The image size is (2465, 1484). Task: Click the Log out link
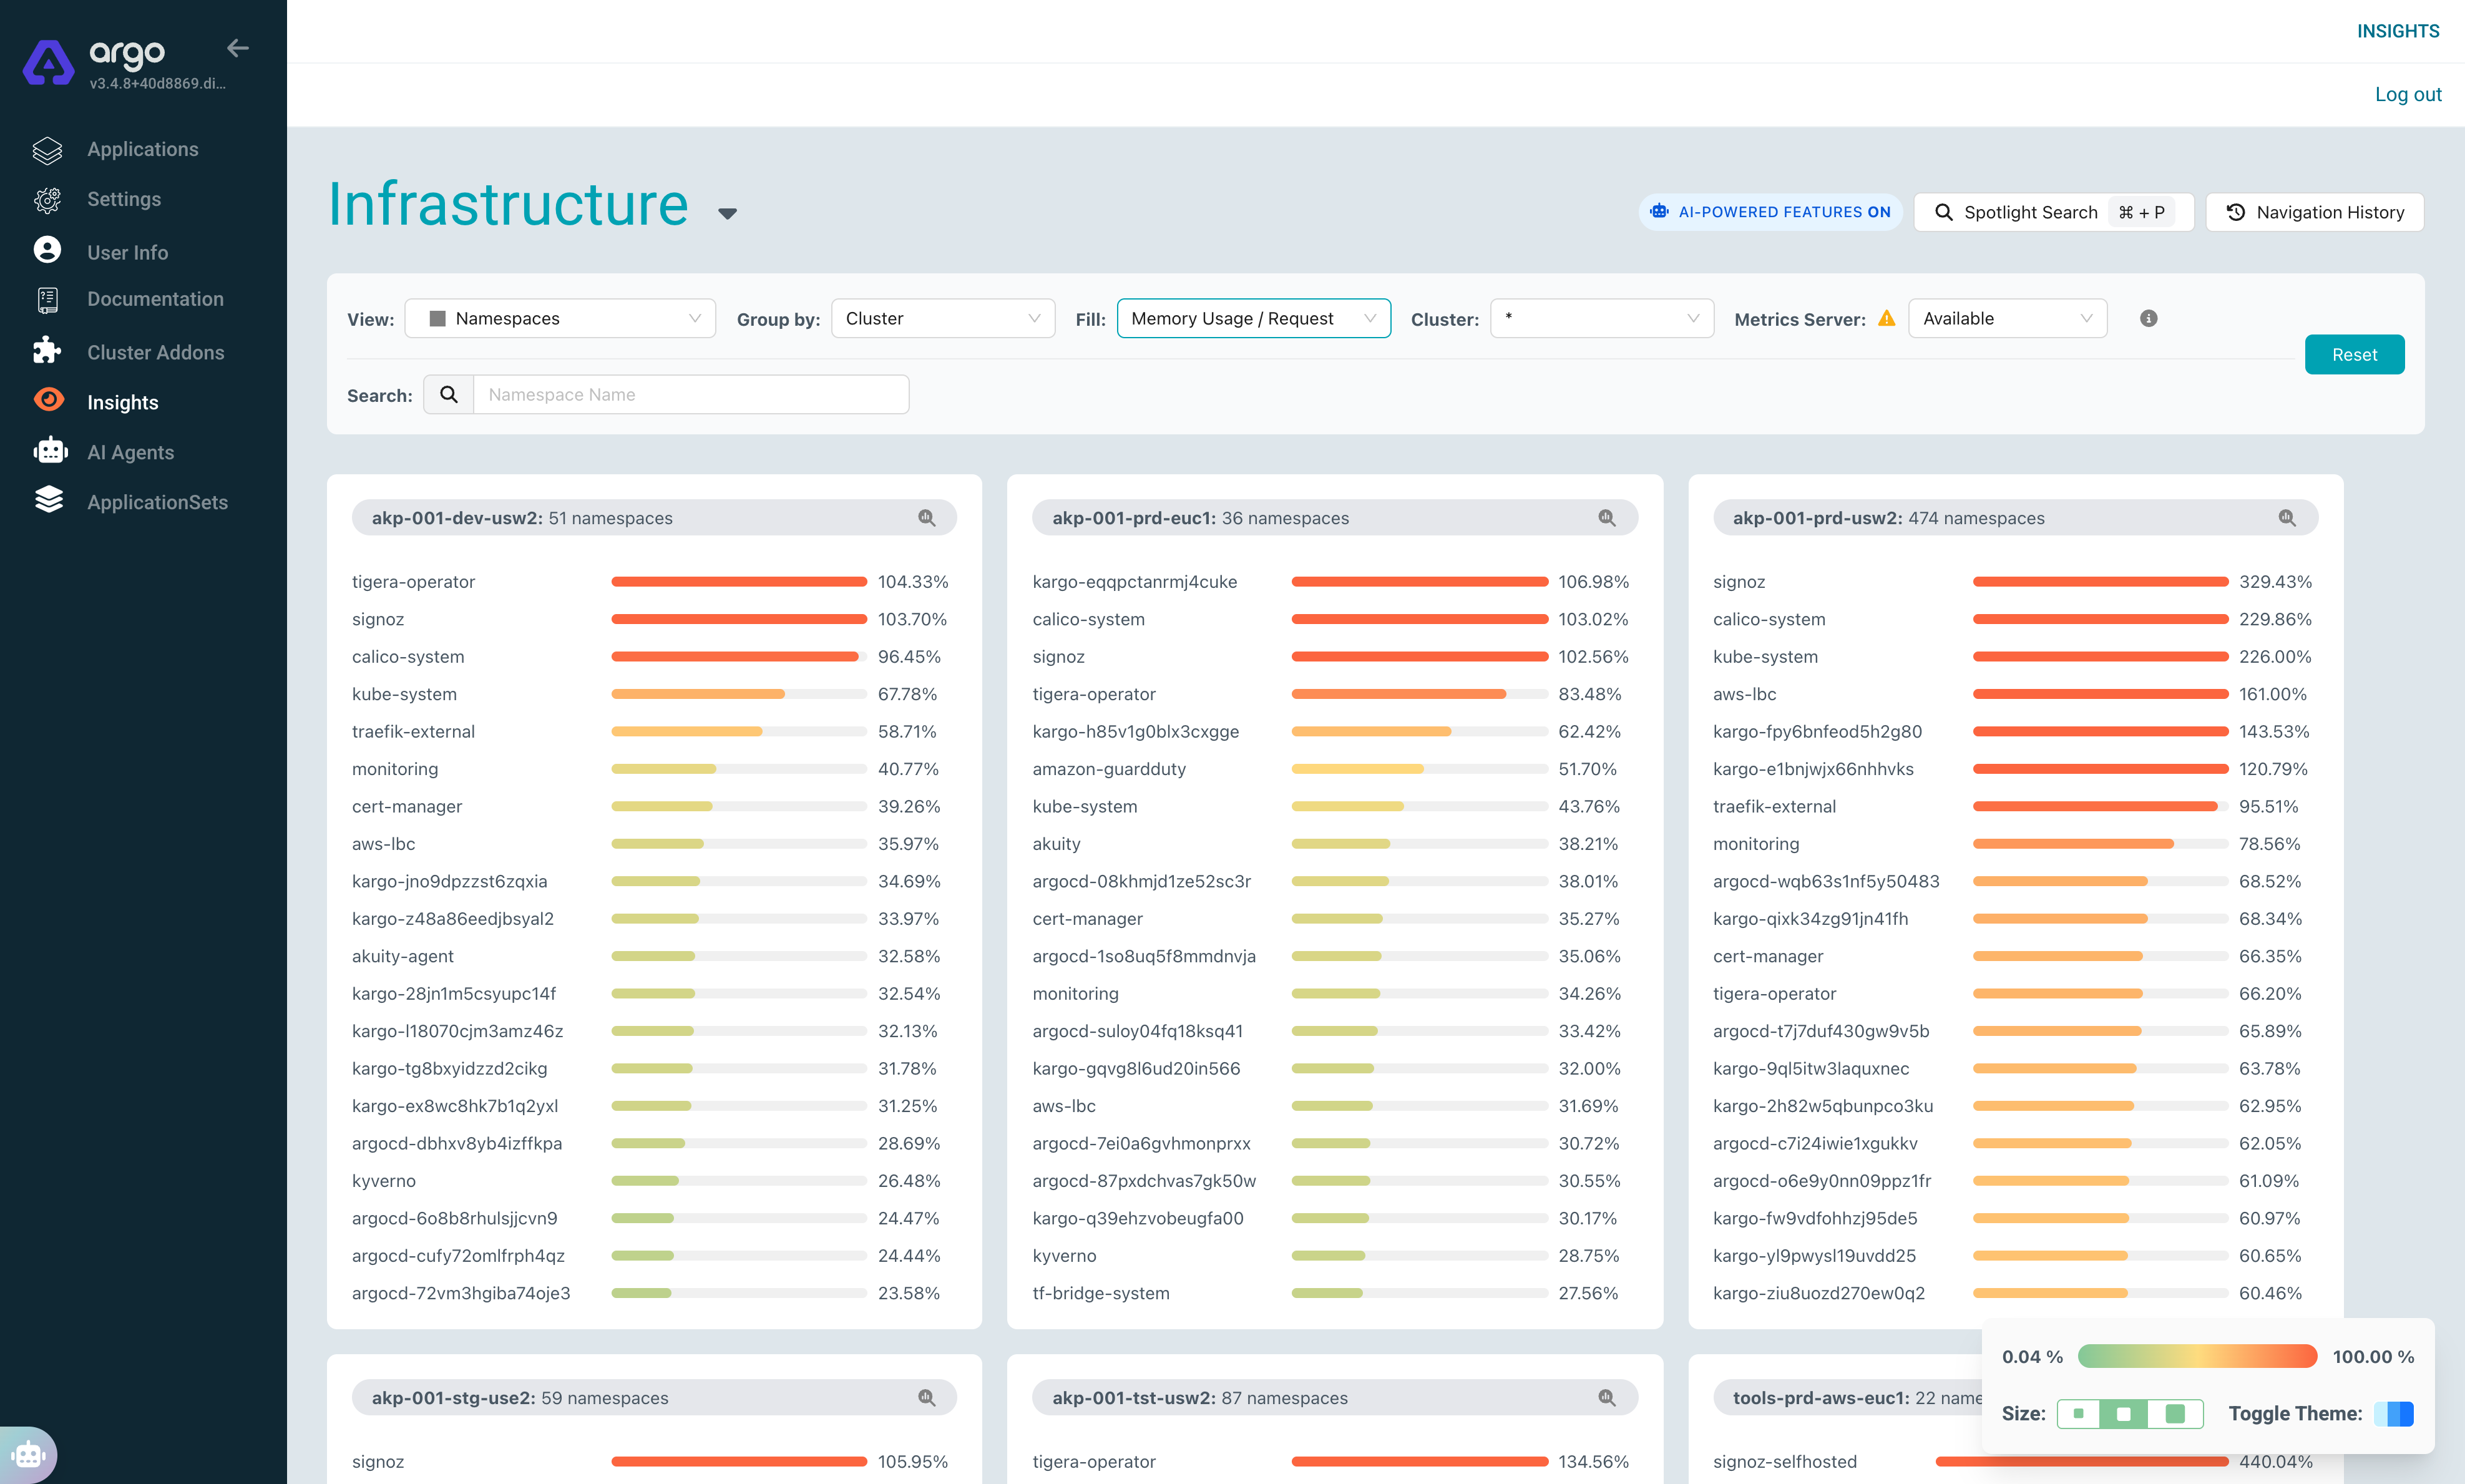click(x=2408, y=94)
